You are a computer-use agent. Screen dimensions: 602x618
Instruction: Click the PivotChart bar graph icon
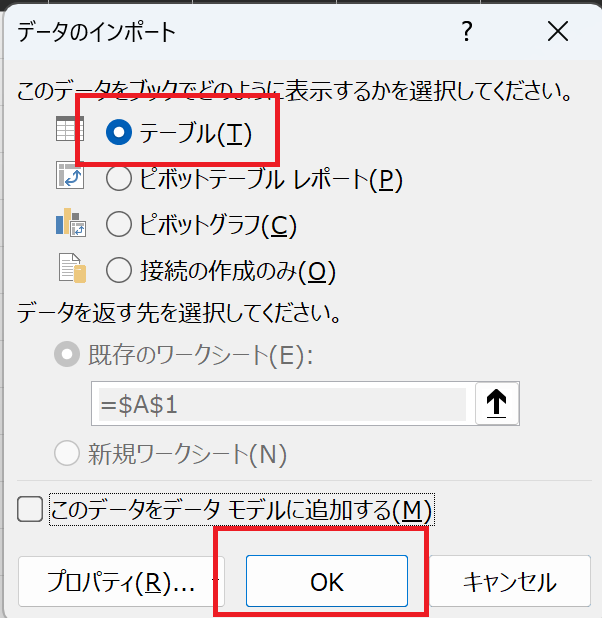coord(69,223)
